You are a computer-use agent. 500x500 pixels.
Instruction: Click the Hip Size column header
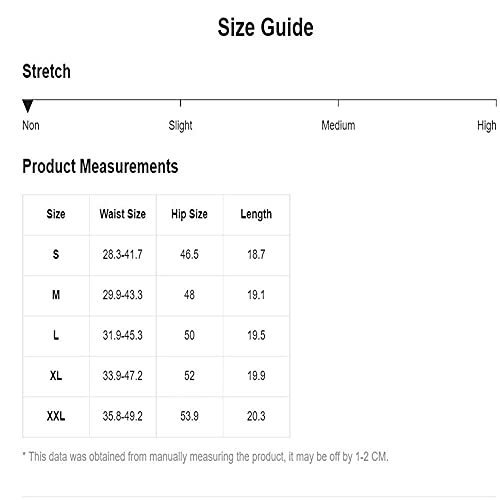tap(189, 214)
